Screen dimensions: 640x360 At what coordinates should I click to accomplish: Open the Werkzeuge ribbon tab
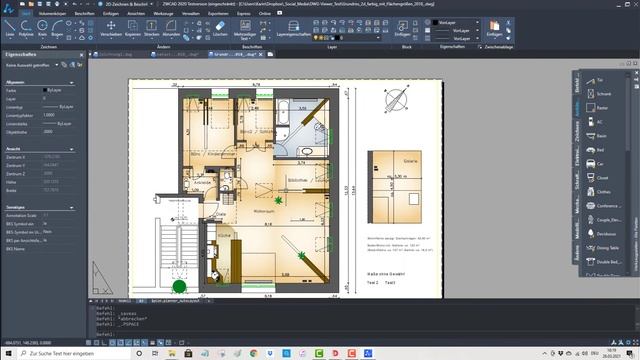[163, 13]
